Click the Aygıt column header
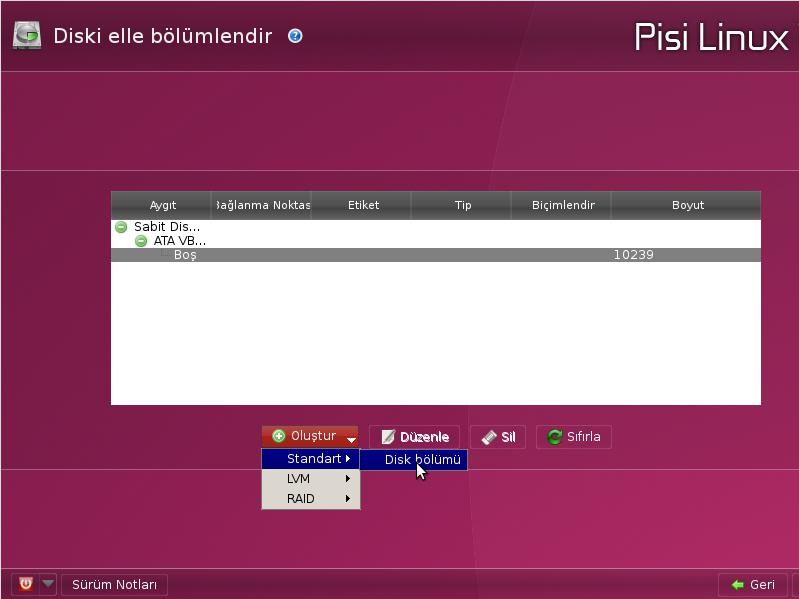This screenshot has height=599, width=799. click(162, 205)
